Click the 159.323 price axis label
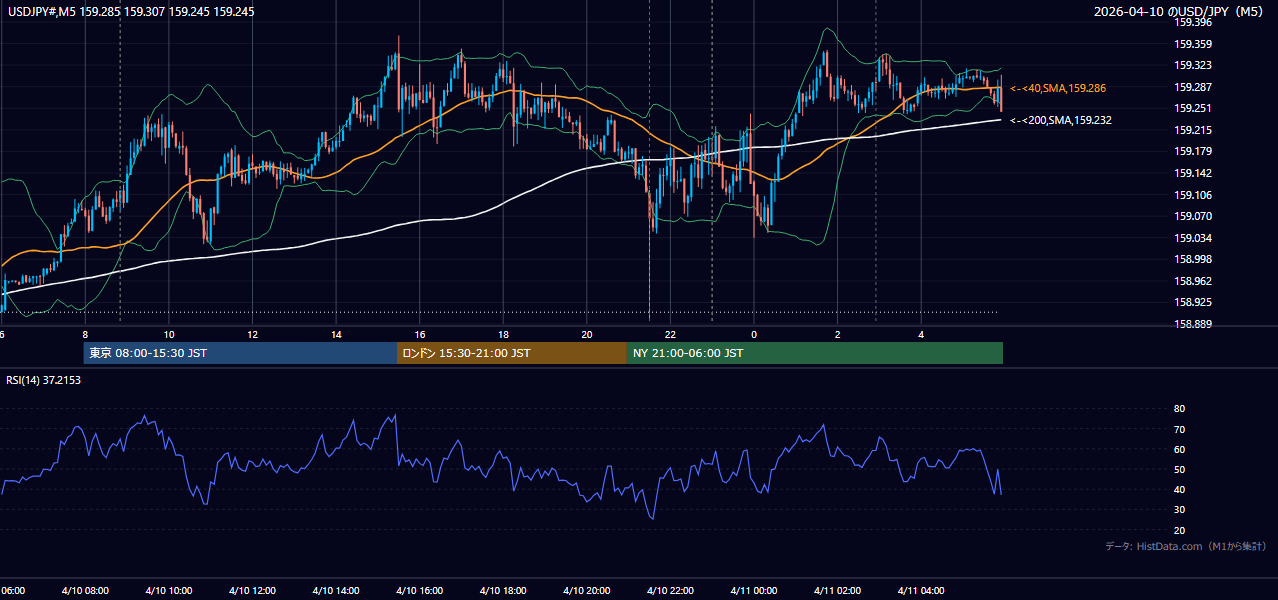1278x600 pixels. (1192, 65)
